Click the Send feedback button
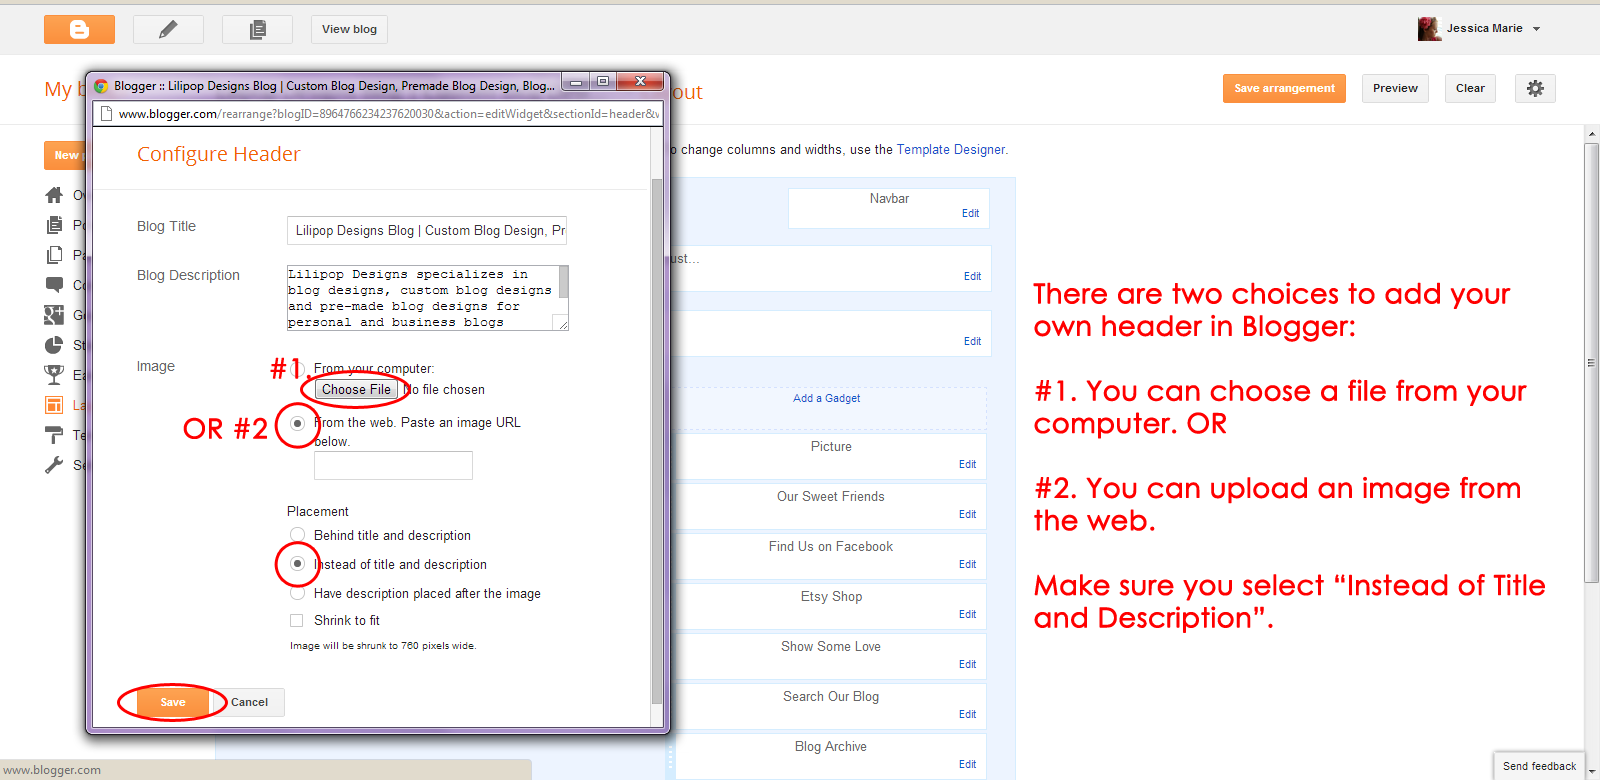 [x=1539, y=766]
